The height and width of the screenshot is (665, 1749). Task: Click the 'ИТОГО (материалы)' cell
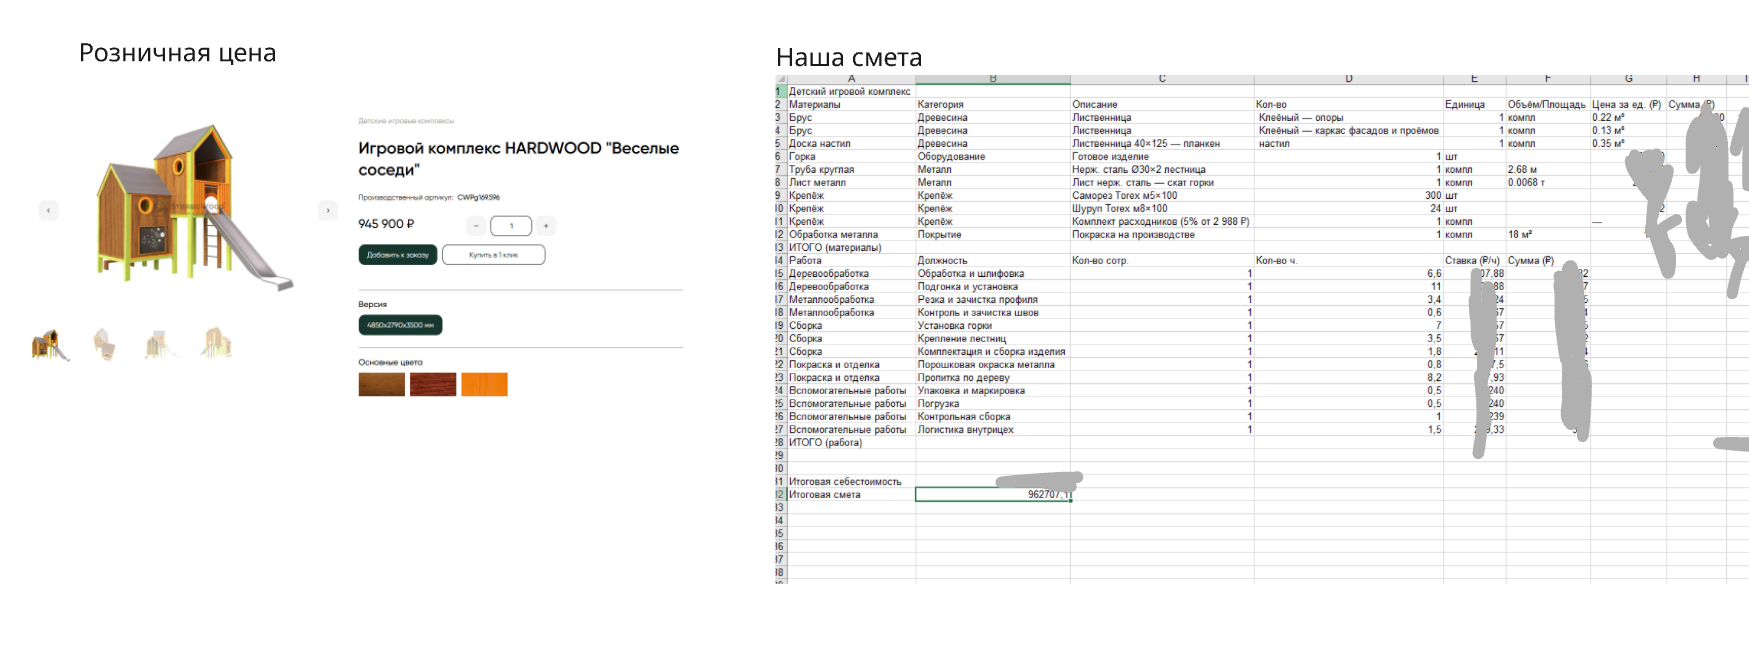(x=850, y=247)
